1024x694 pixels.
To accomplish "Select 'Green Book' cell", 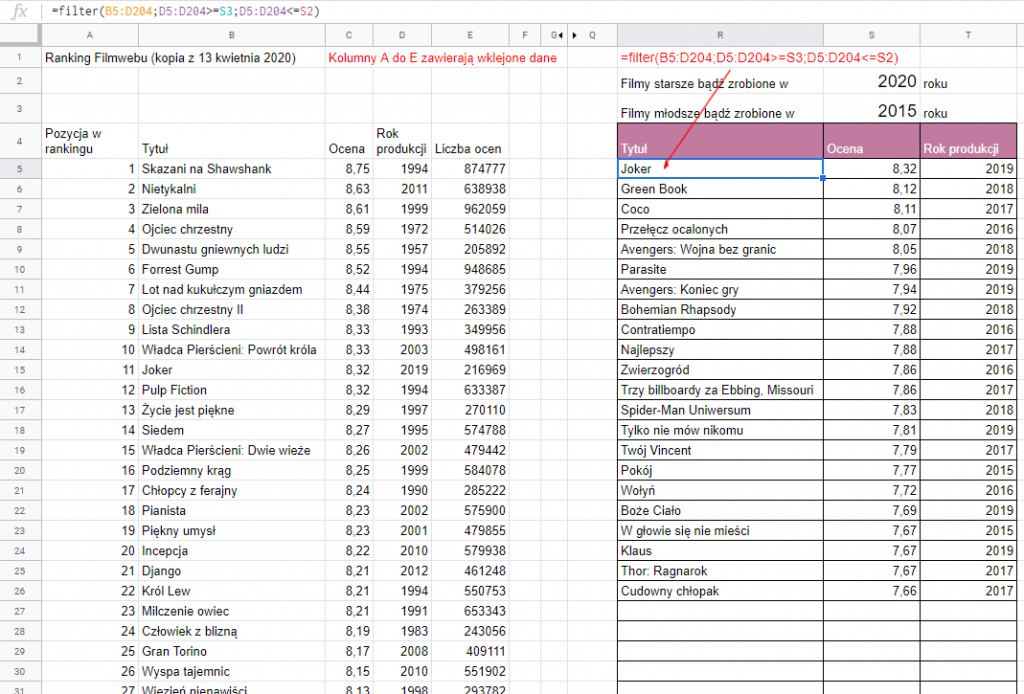I will (x=720, y=189).
